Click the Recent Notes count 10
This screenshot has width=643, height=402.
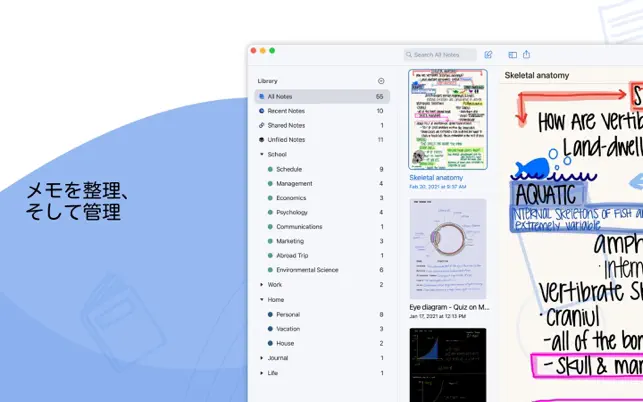380,111
